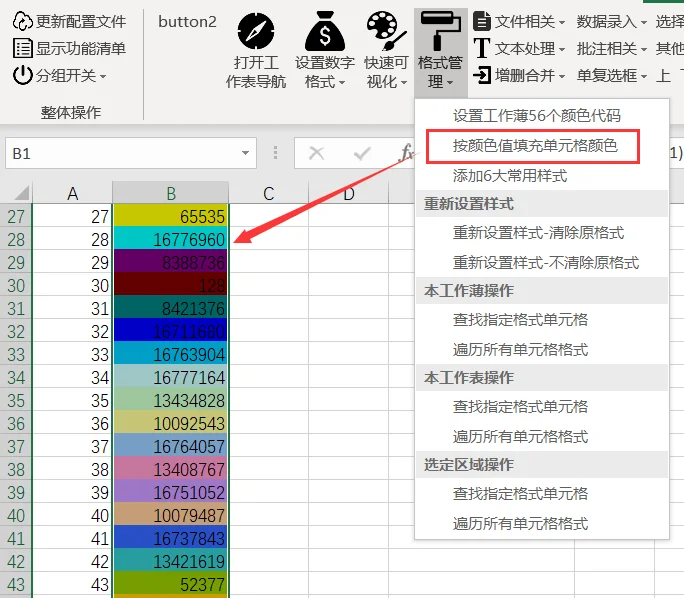Click the paint roller 格式管理 icon
Image resolution: width=684 pixels, height=598 pixels.
441,31
